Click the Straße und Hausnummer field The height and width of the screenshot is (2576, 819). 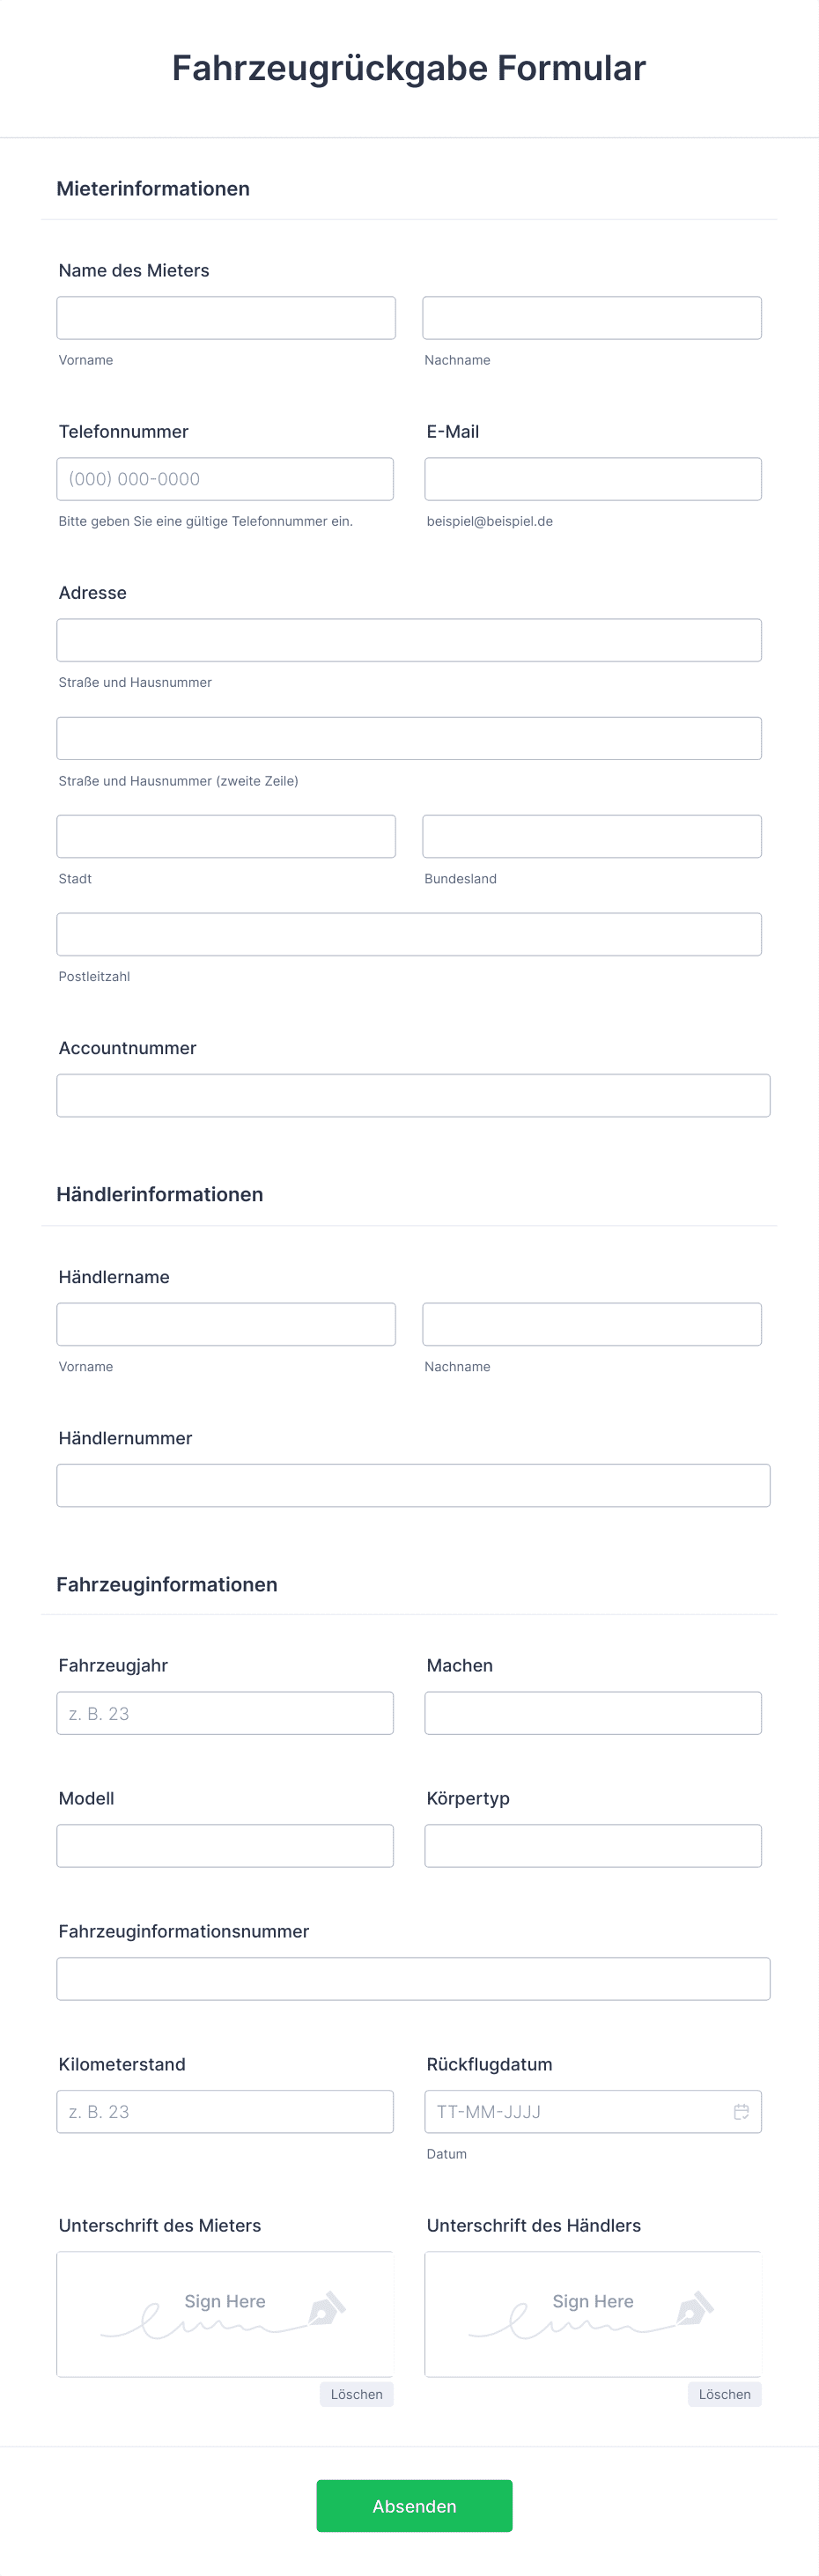point(409,640)
